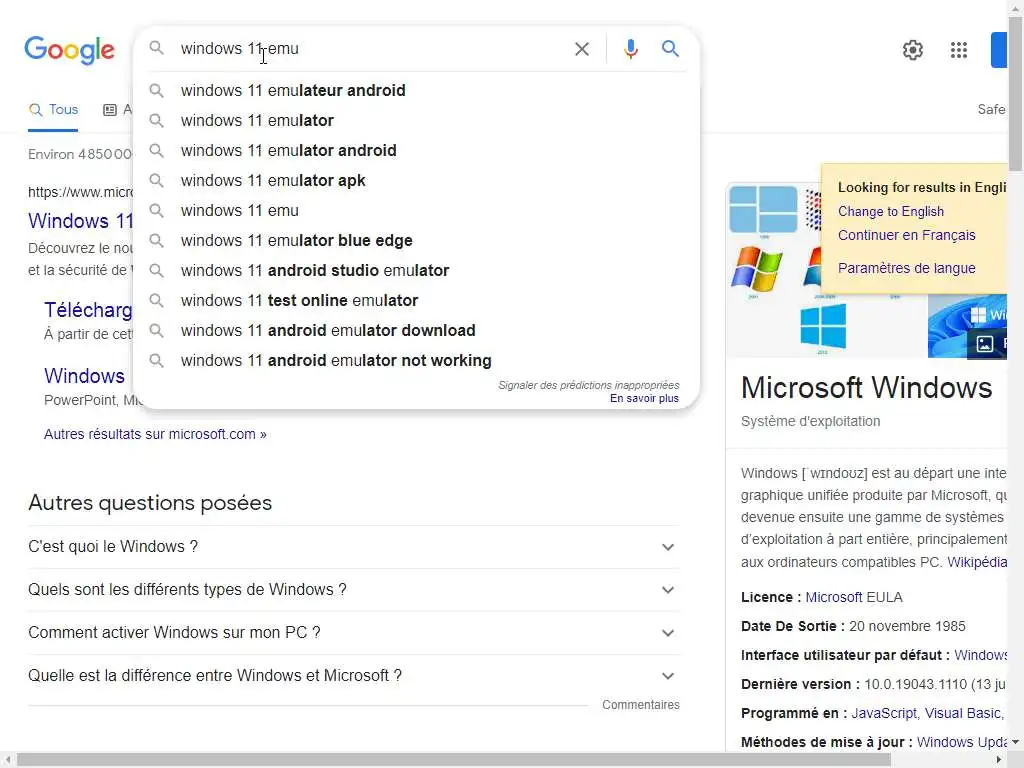Click magnifier icon beside 'windows 11 emulator apk'
Screen dimensions: 1024x768
pyautogui.click(x=156, y=180)
